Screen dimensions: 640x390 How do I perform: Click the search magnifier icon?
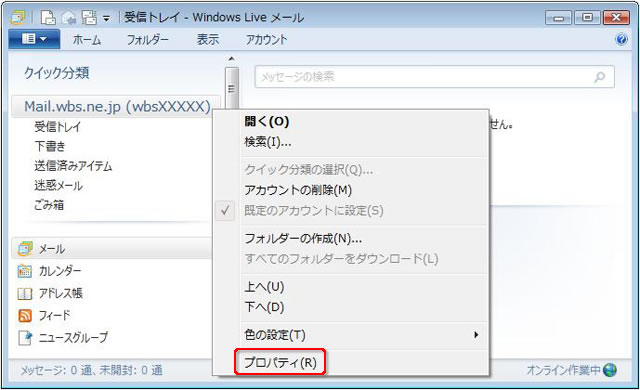point(600,77)
